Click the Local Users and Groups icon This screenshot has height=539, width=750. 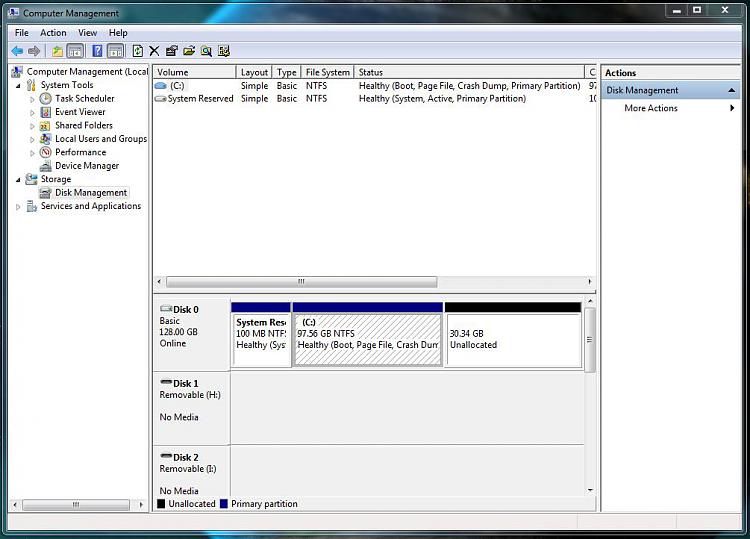click(x=45, y=139)
